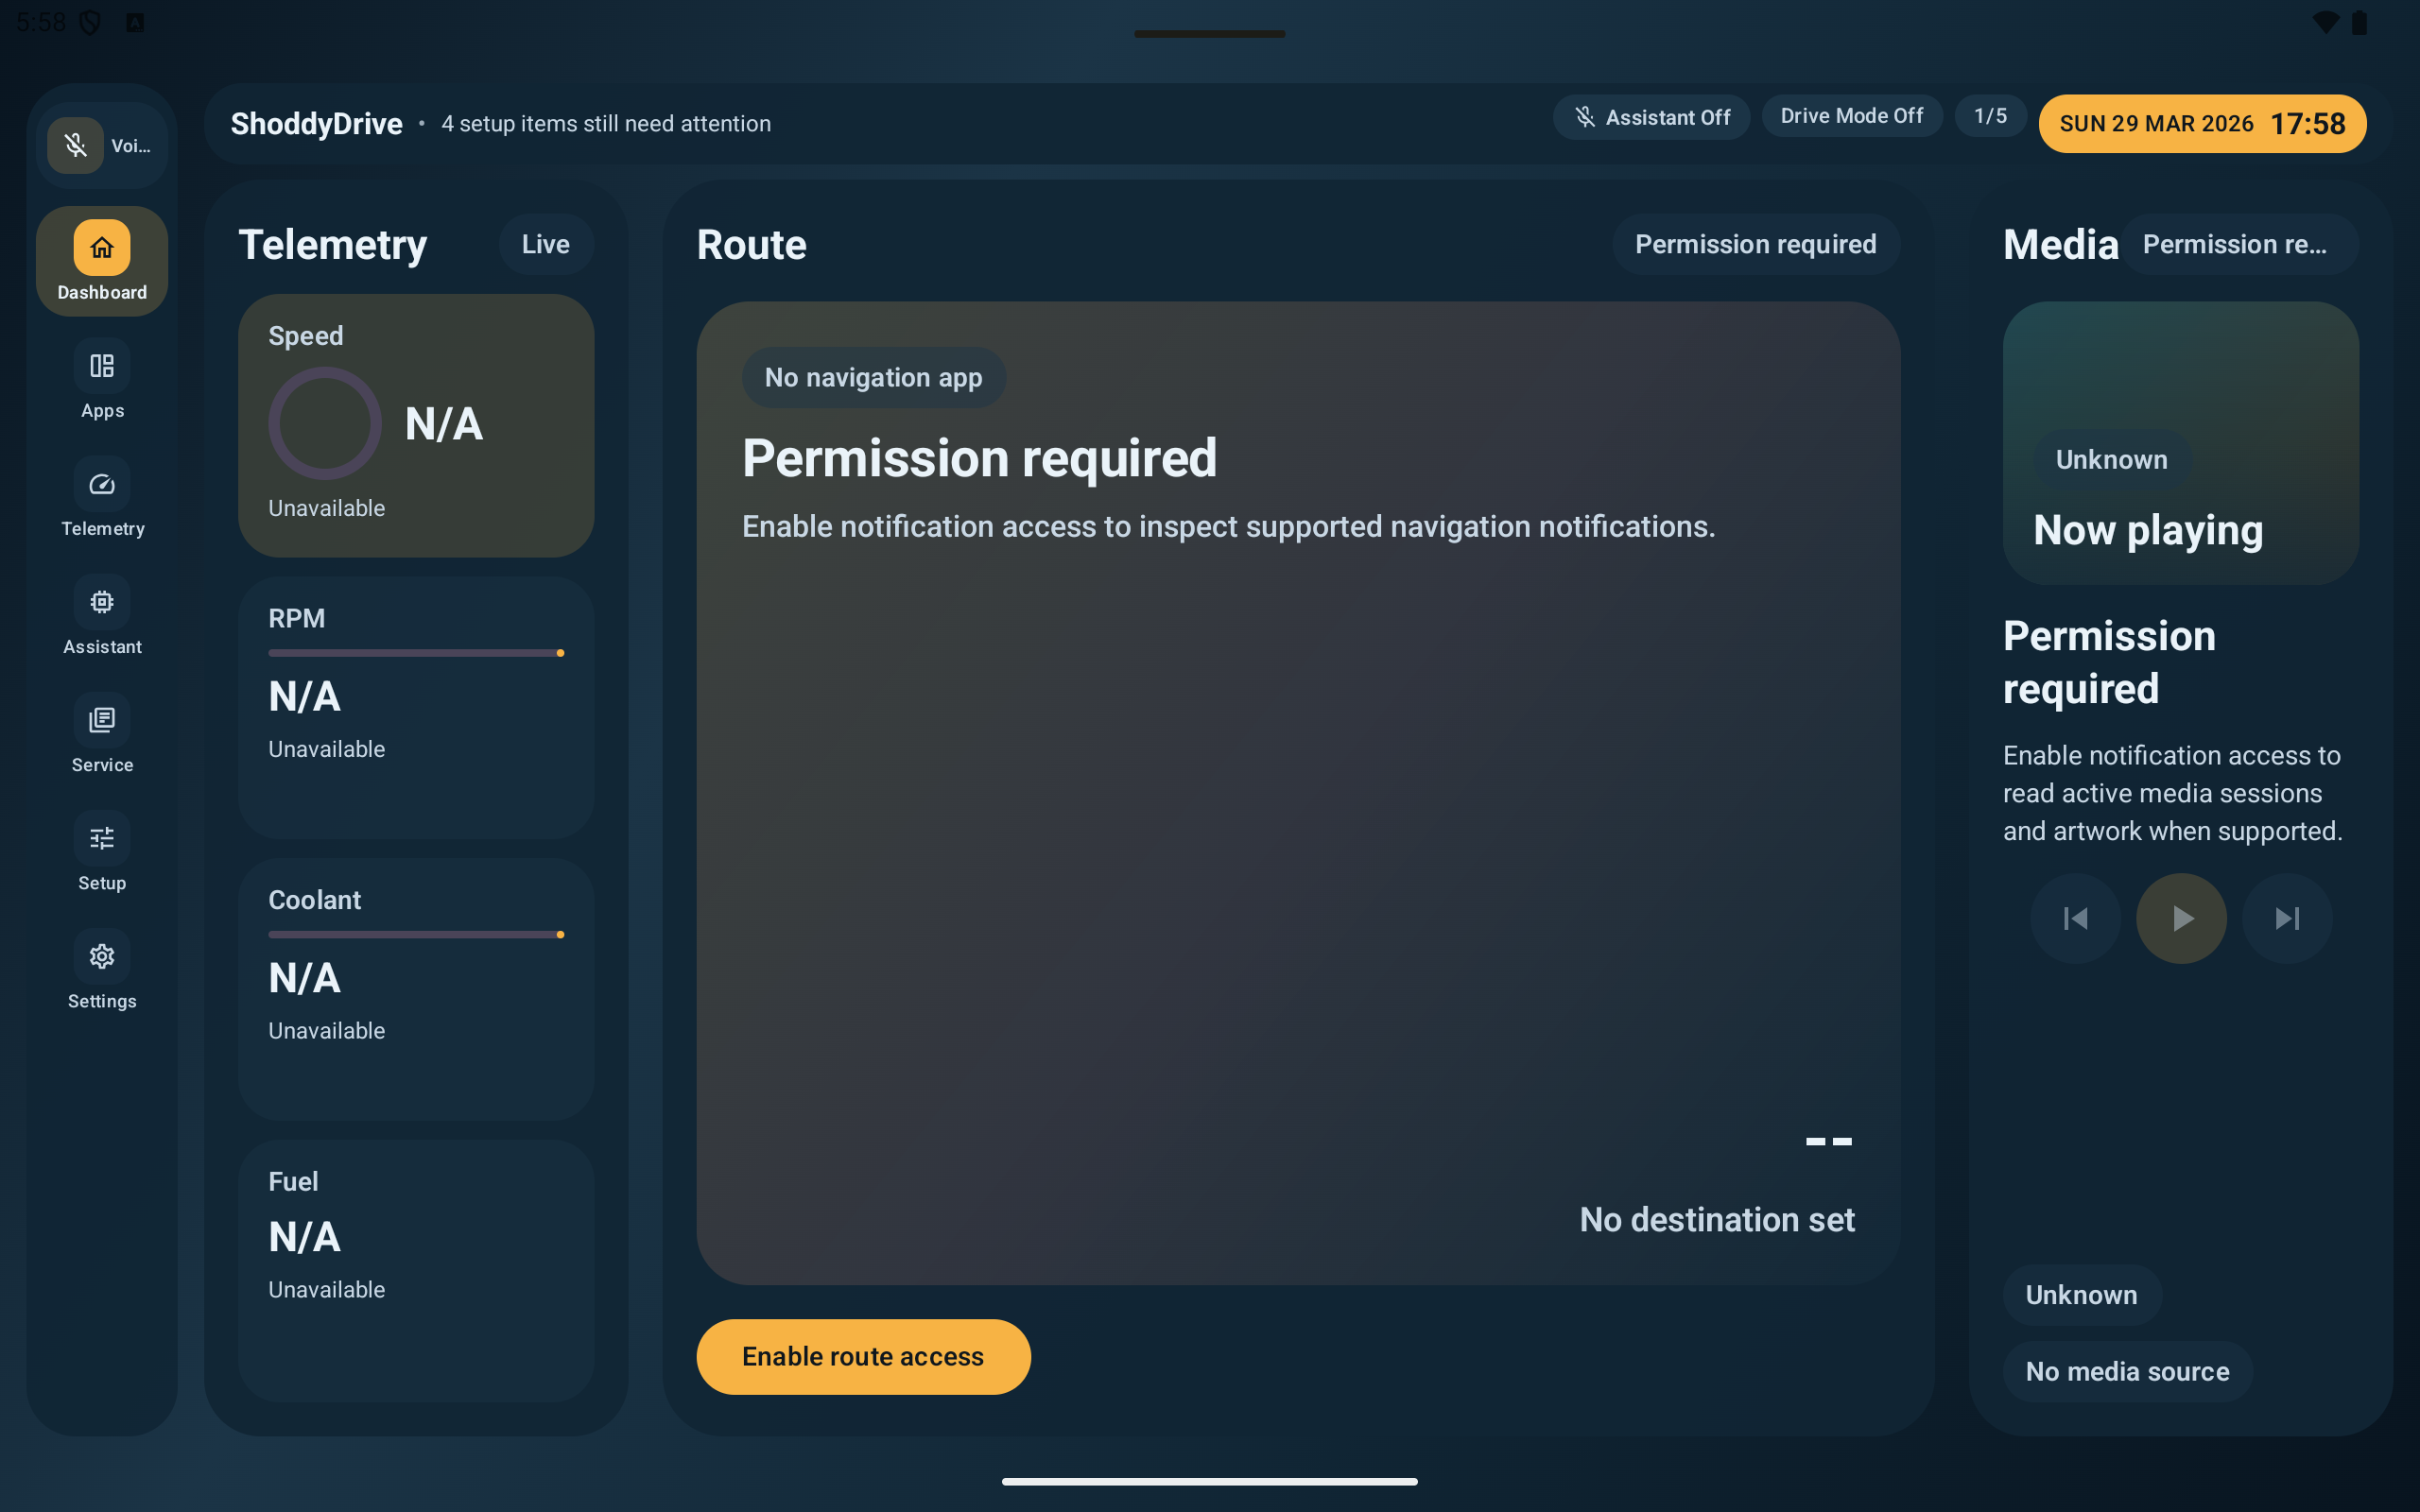The width and height of the screenshot is (2420, 1512).
Task: Click Enable route access button
Action: (x=862, y=1356)
